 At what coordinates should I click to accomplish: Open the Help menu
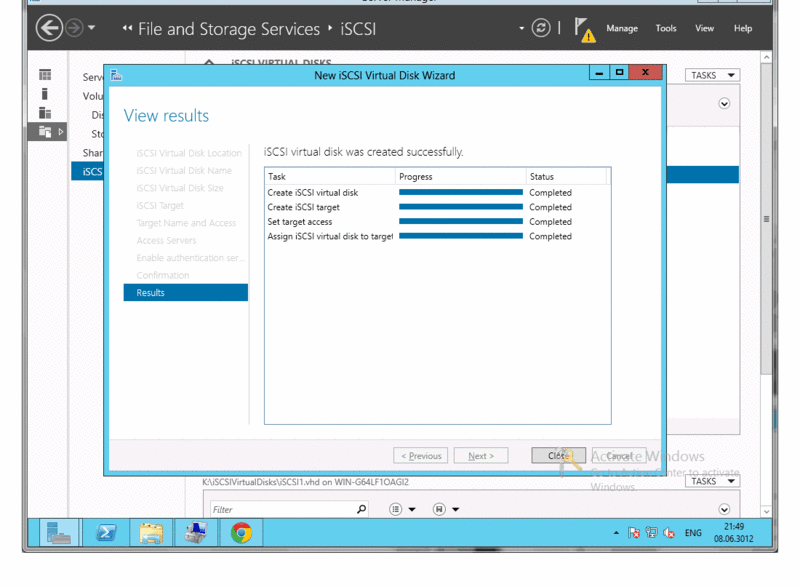(x=743, y=29)
